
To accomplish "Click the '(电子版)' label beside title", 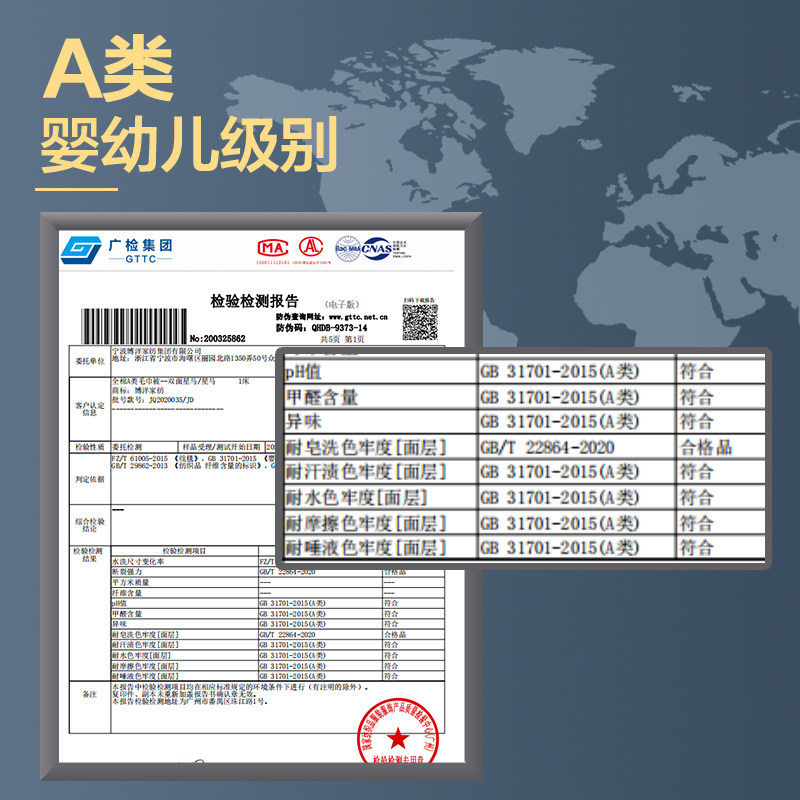I will click(x=342, y=304).
